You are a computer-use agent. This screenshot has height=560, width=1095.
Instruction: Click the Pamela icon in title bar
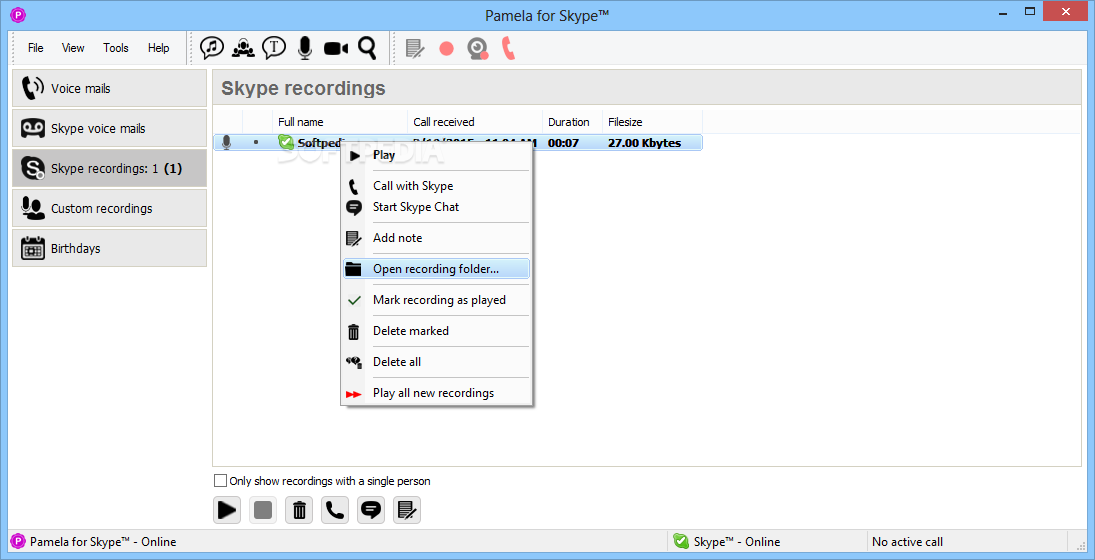coord(18,13)
